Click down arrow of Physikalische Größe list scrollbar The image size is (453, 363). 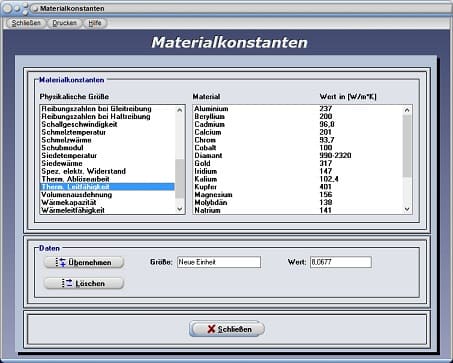coord(180,209)
